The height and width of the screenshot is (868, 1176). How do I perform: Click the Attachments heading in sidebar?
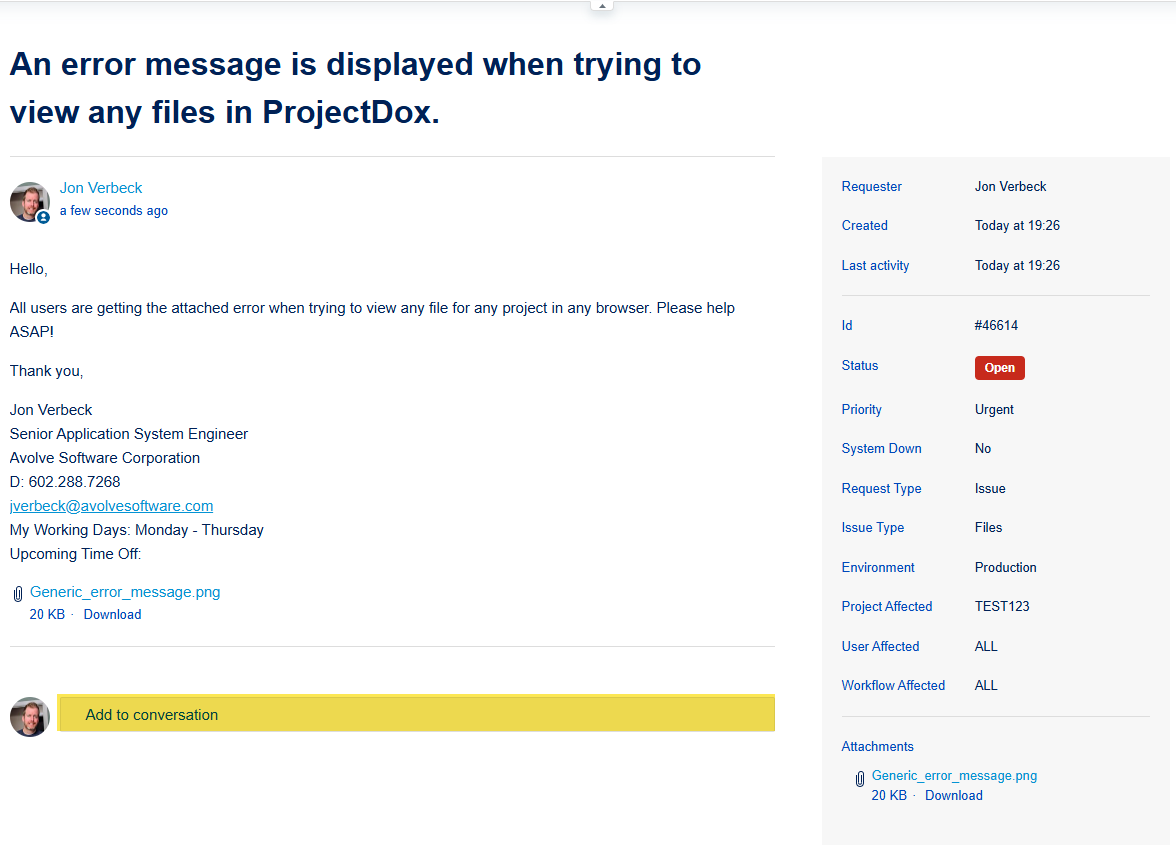tap(878, 746)
